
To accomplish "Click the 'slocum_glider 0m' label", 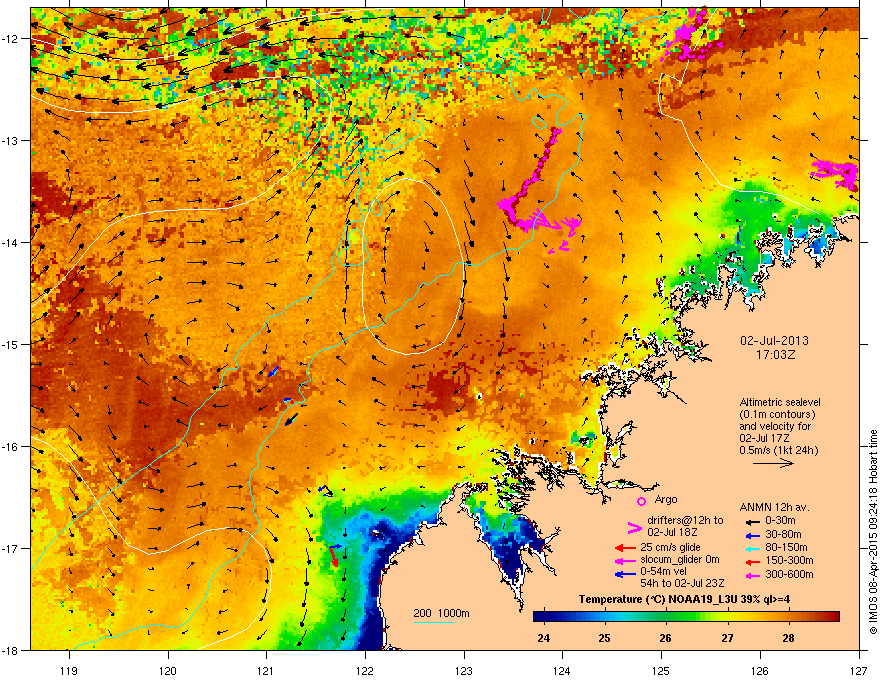I will tap(680, 560).
